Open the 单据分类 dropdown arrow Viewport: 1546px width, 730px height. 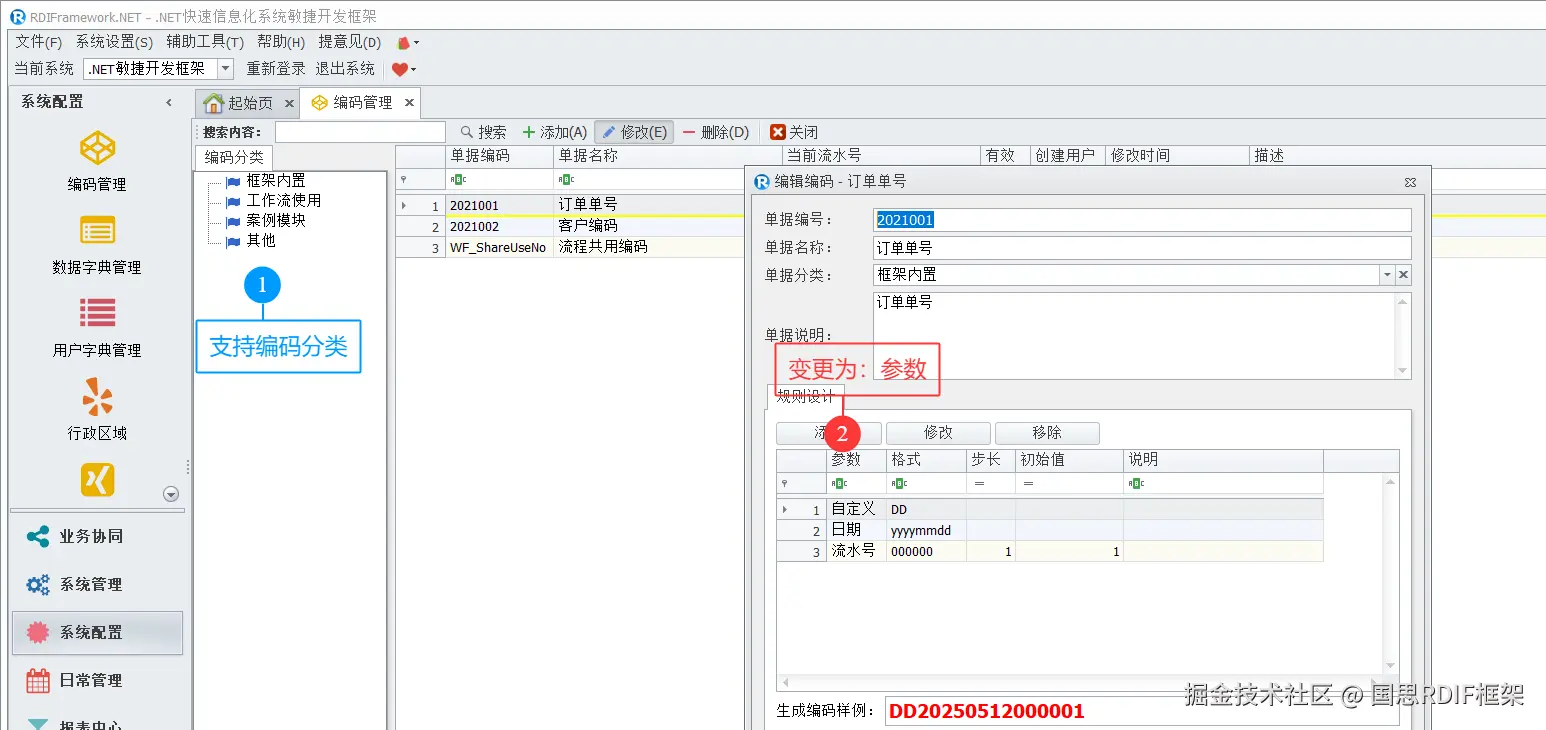[x=1387, y=275]
